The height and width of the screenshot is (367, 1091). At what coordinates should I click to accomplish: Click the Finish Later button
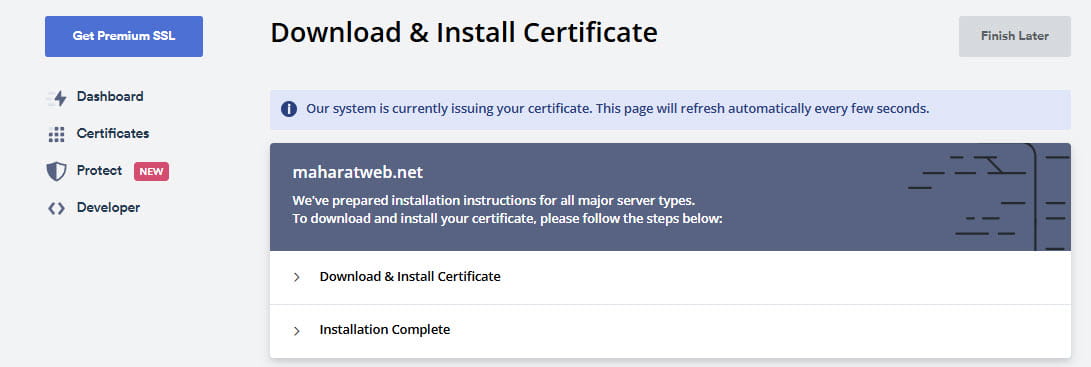[1014, 36]
